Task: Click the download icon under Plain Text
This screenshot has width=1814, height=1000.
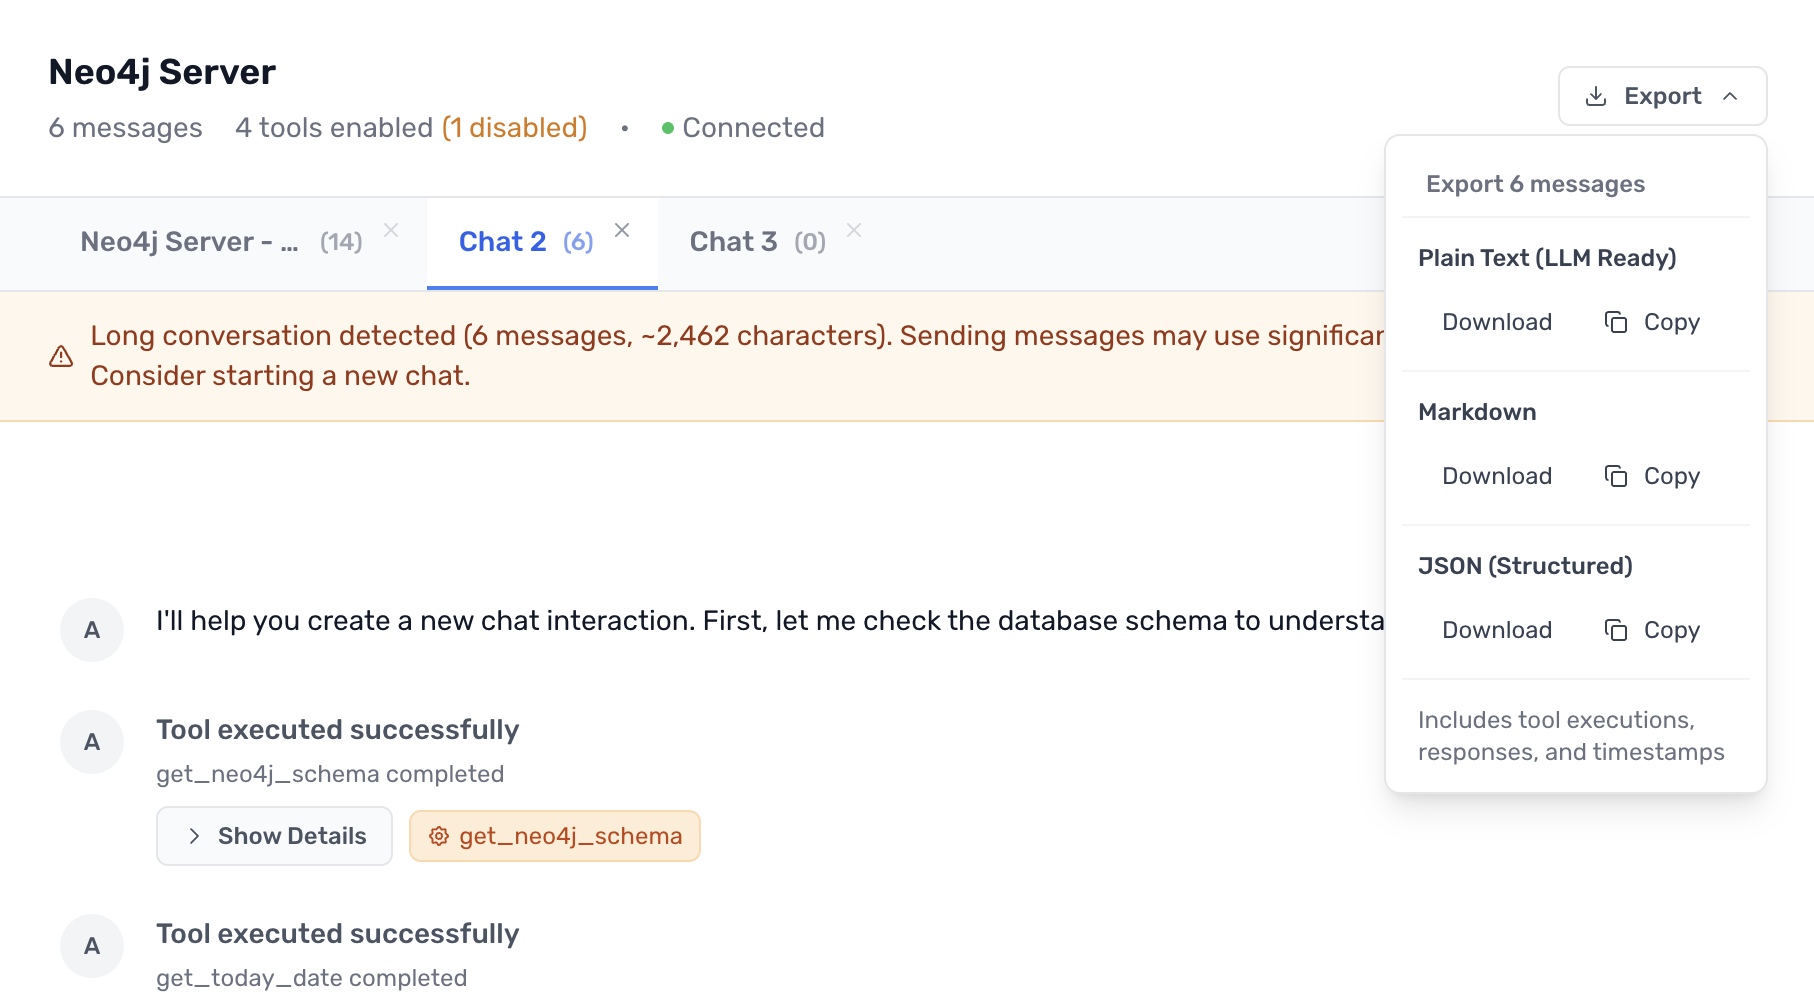Action: click(1497, 322)
